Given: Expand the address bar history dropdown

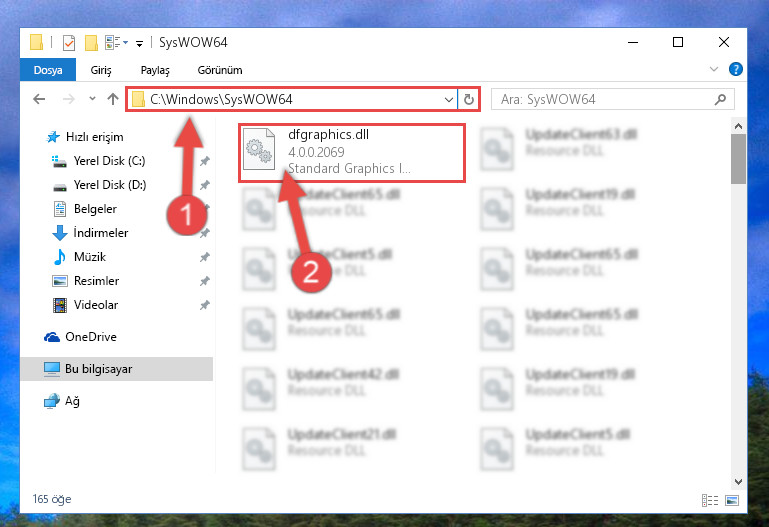Looking at the screenshot, I should click(448, 100).
